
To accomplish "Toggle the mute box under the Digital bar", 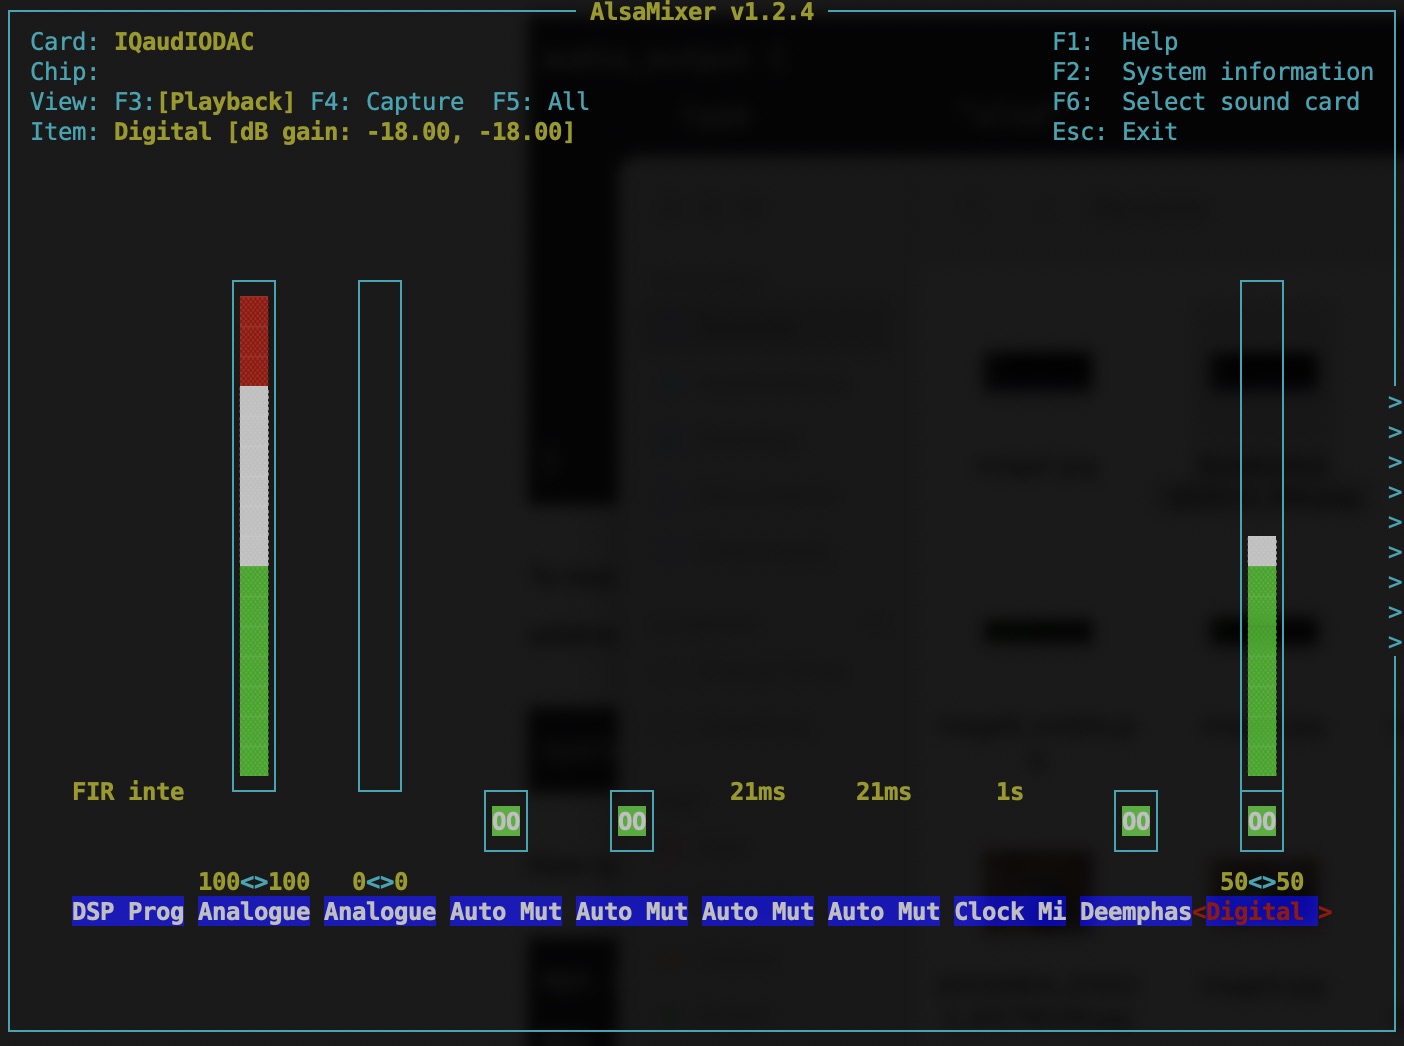I will (x=1261, y=821).
